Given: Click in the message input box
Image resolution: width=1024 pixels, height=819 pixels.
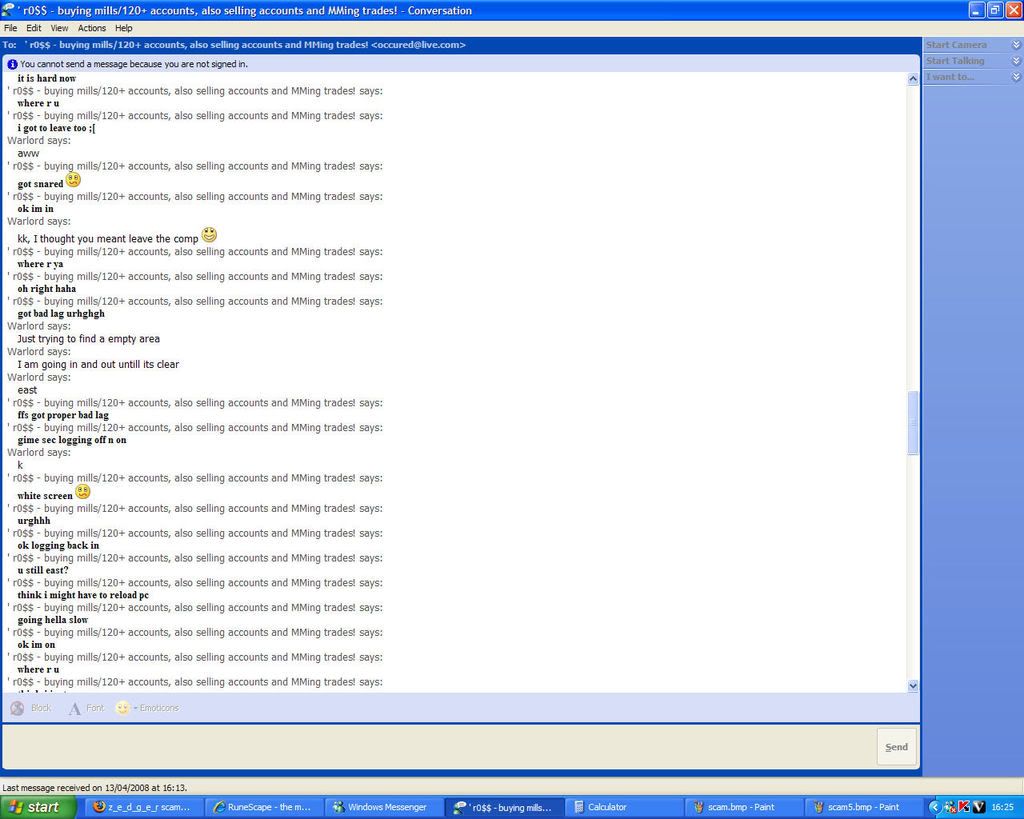Looking at the screenshot, I should click(x=439, y=747).
